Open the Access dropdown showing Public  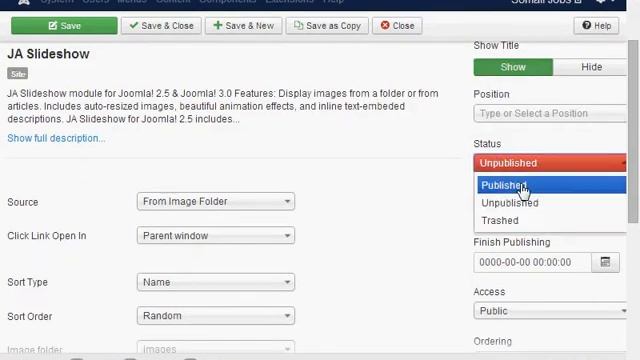pyautogui.click(x=550, y=311)
